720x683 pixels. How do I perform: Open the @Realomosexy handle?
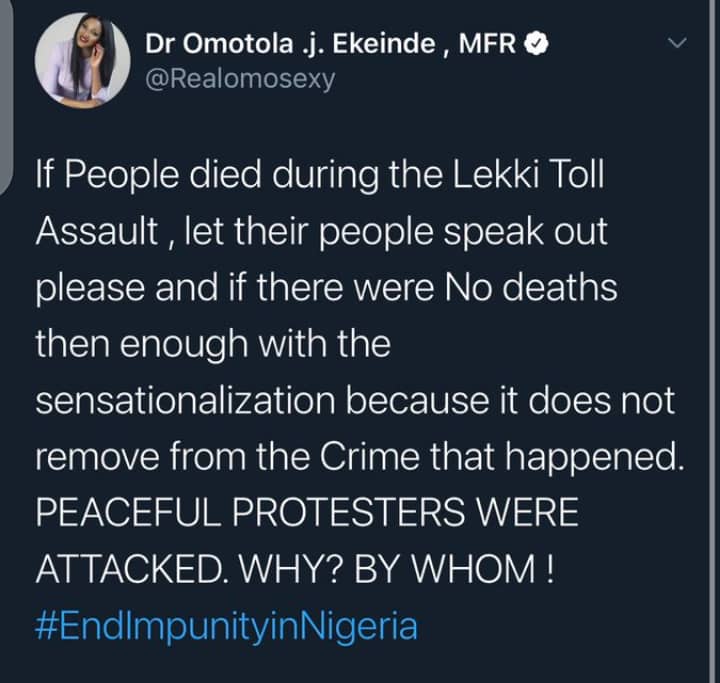click(240, 78)
